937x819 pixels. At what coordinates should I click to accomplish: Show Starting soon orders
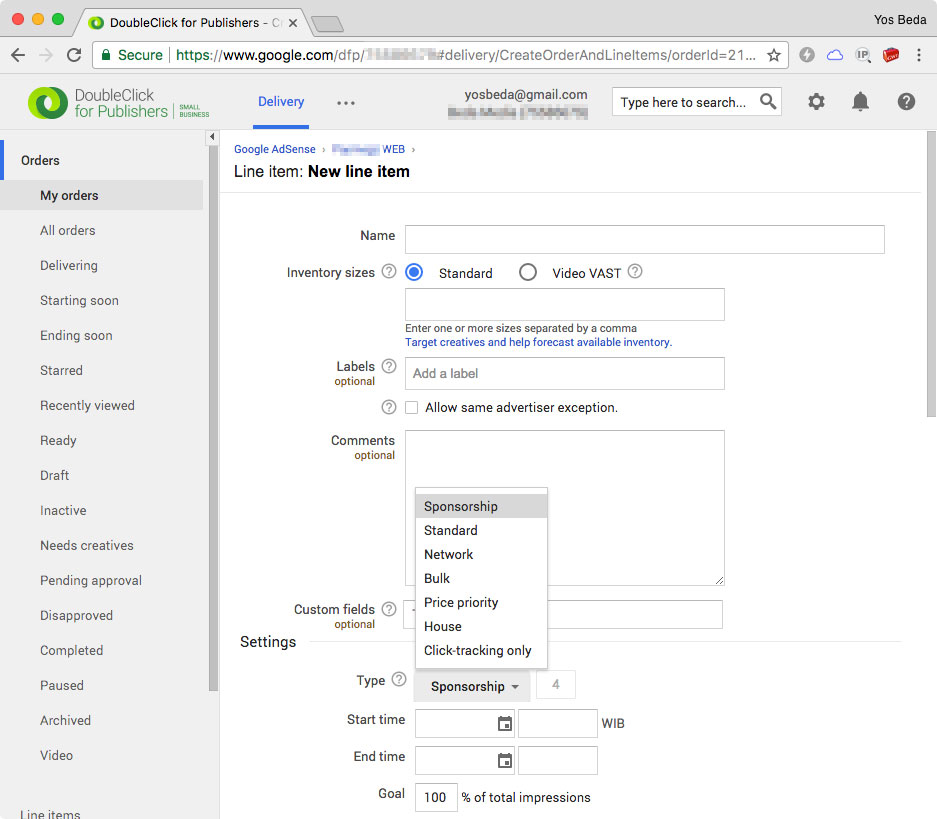(79, 300)
